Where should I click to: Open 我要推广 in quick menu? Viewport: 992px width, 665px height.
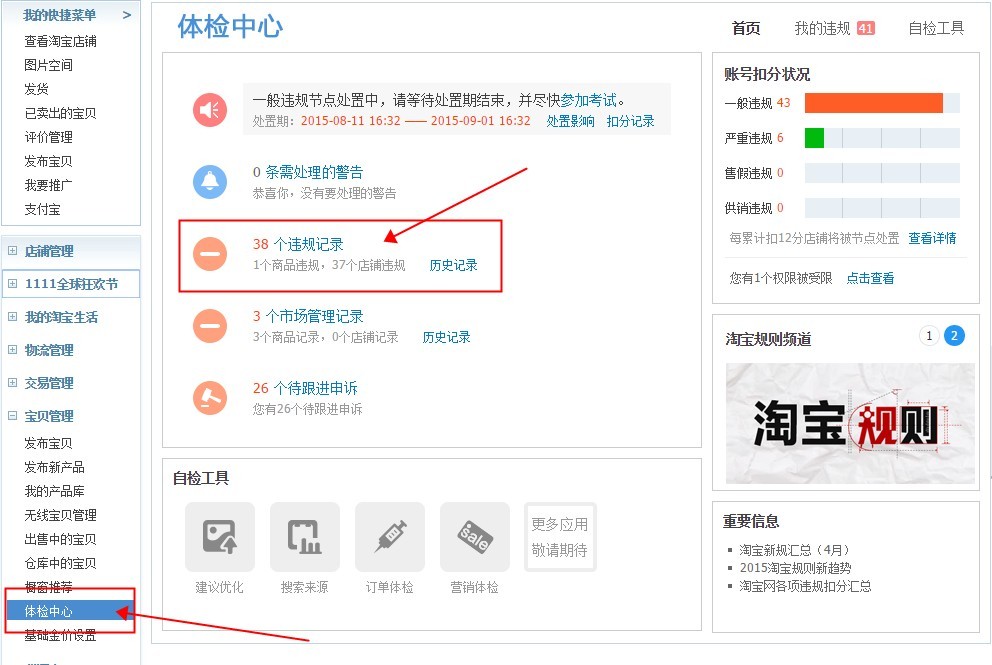pyautogui.click(x=48, y=185)
